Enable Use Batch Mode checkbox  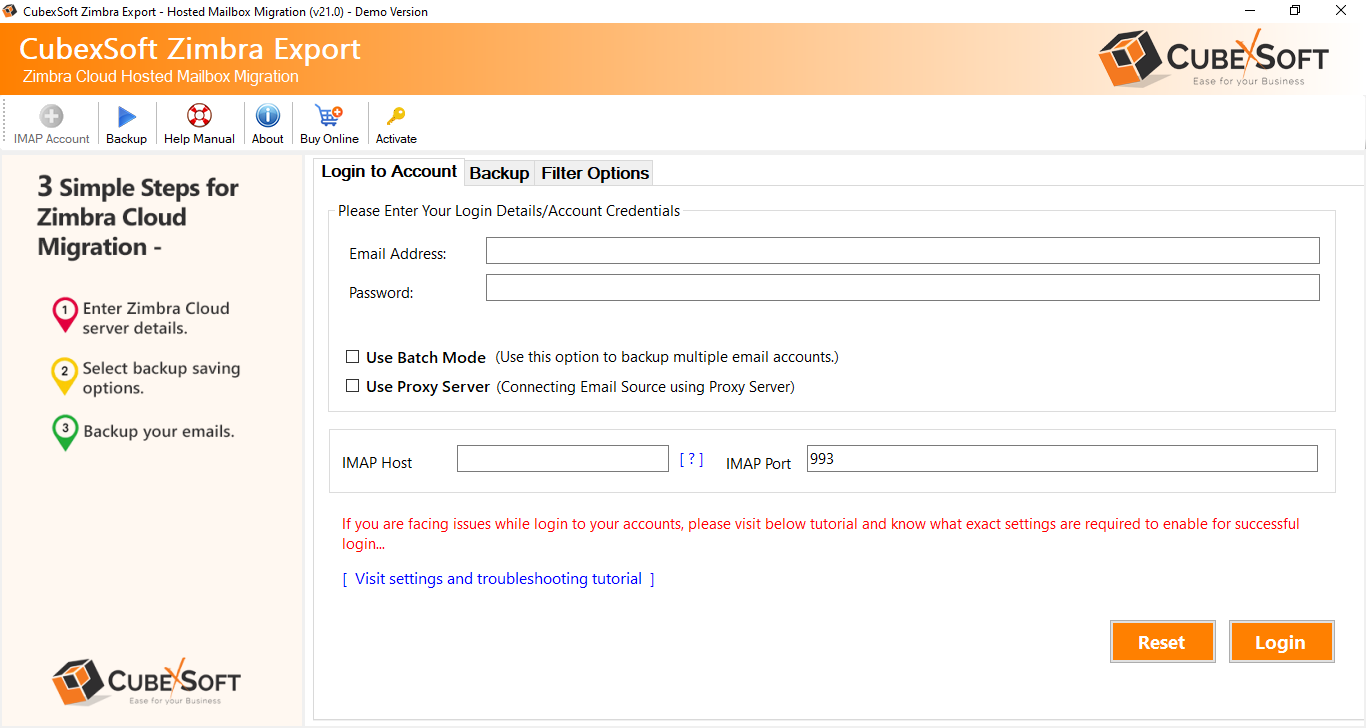coord(352,356)
